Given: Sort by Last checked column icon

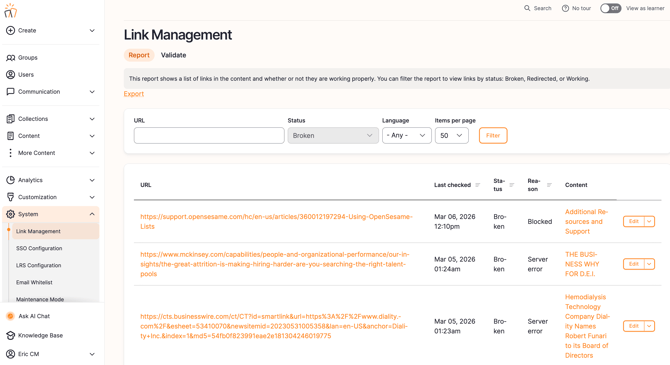Looking at the screenshot, I should point(478,185).
